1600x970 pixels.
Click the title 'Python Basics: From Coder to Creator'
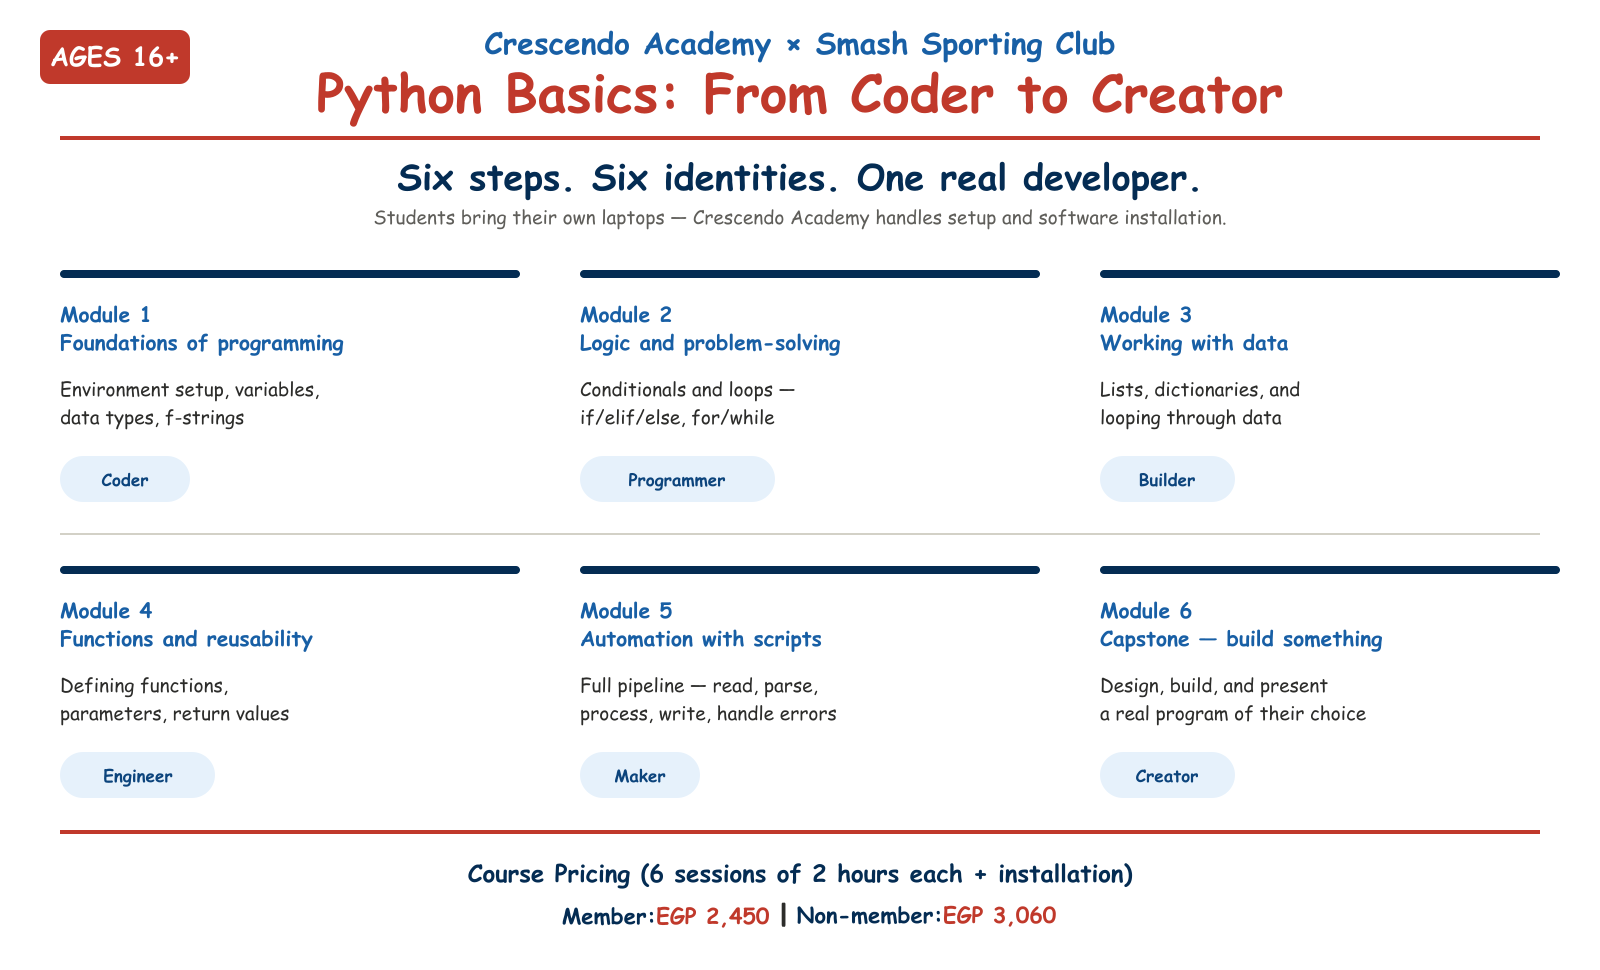coord(799,96)
